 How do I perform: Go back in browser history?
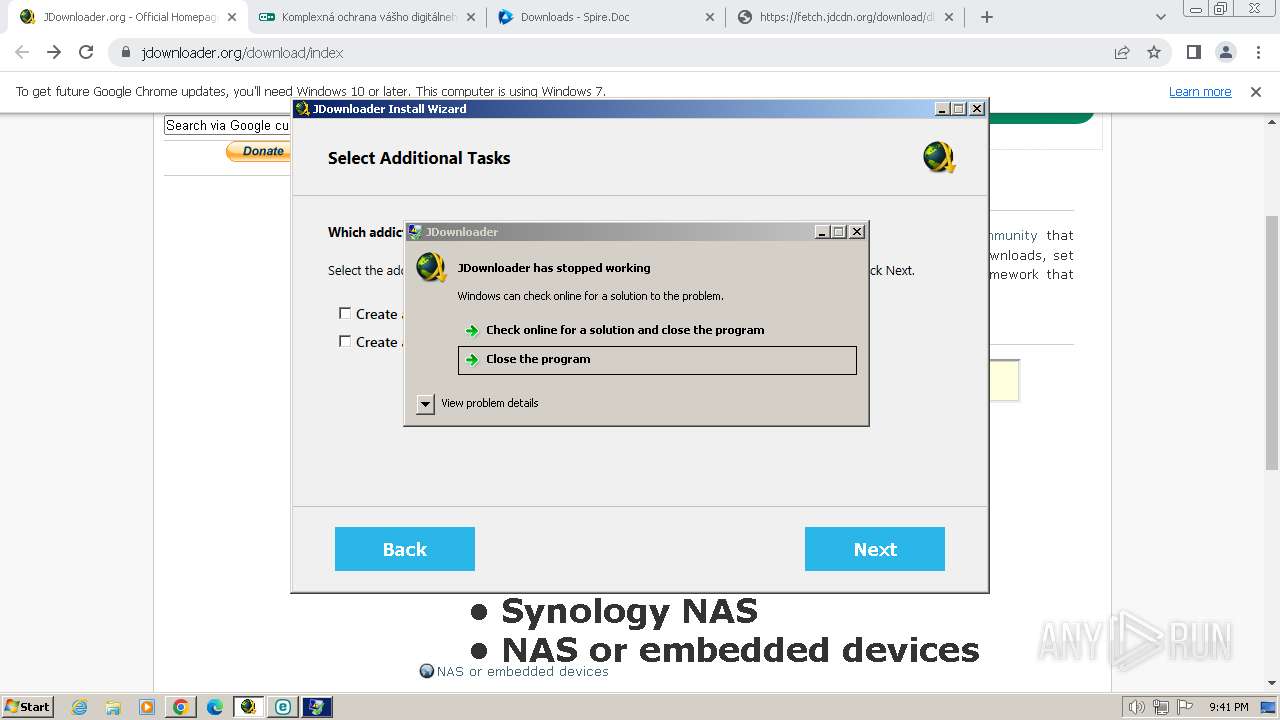click(x=22, y=52)
